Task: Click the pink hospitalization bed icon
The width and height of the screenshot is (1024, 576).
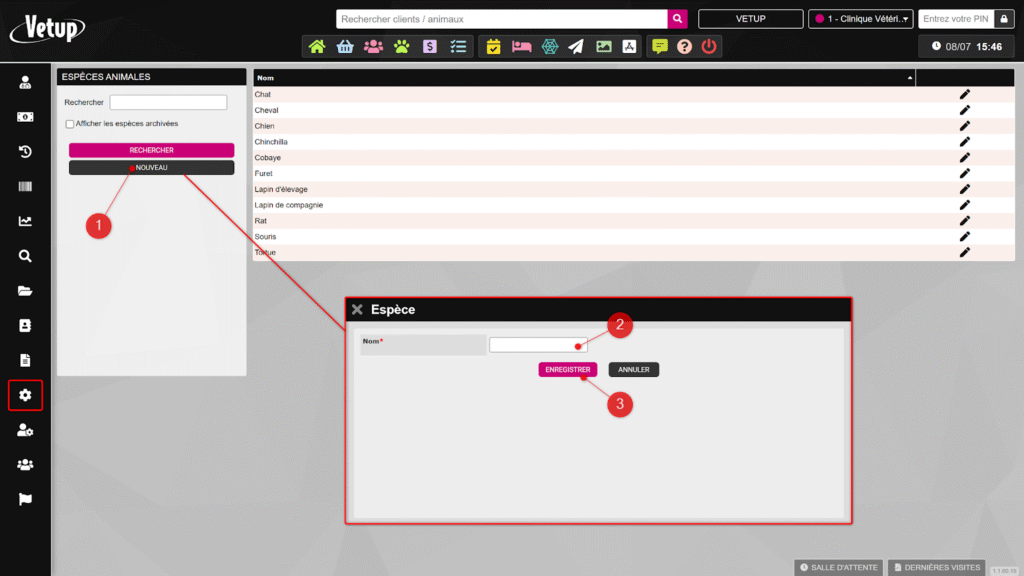Action: point(521,46)
